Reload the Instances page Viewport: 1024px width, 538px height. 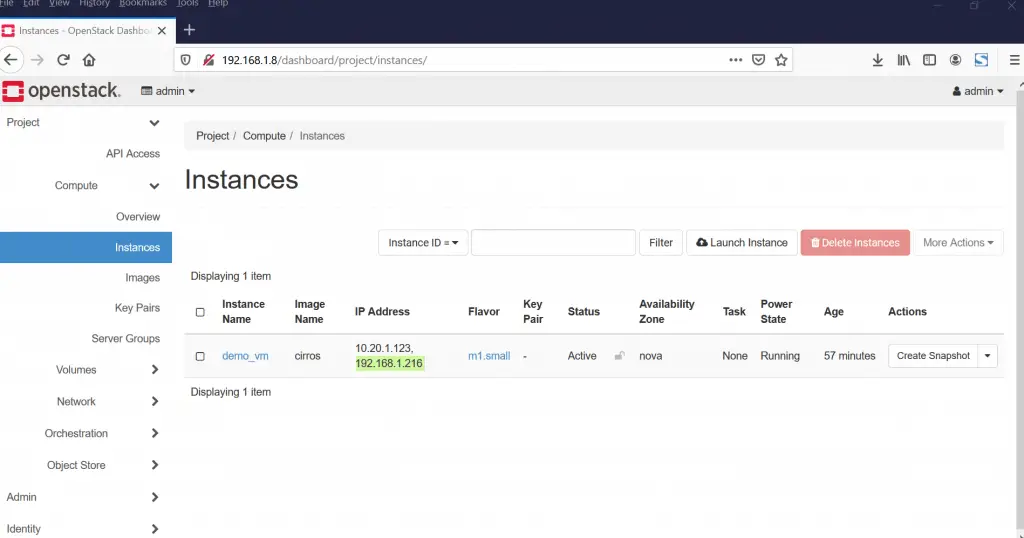pos(63,60)
